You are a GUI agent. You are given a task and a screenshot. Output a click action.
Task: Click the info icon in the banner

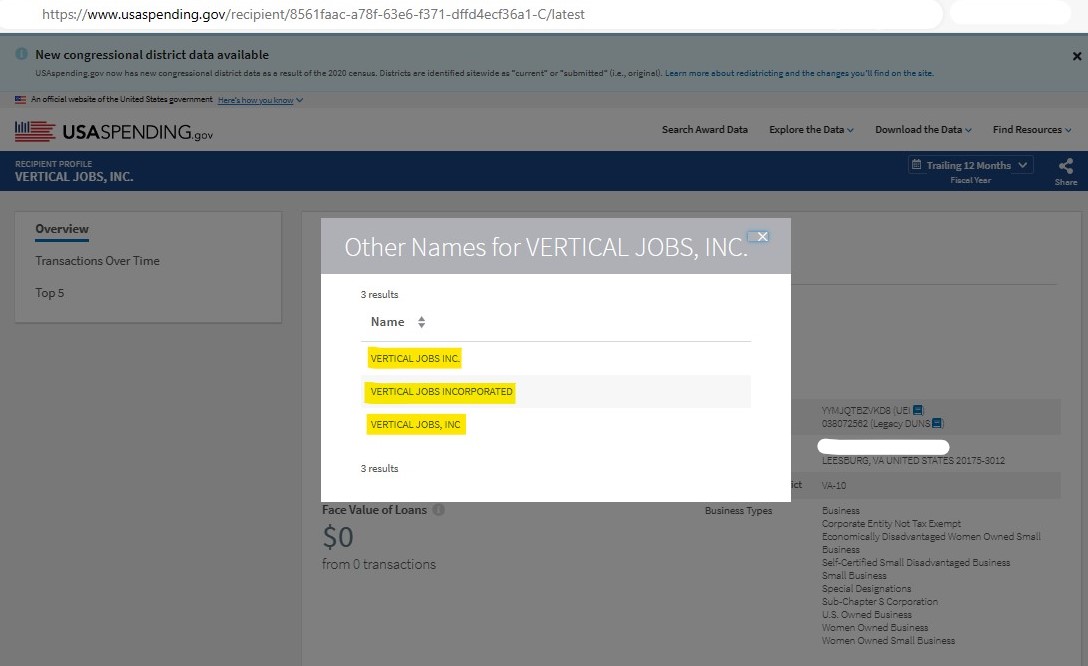(22, 53)
